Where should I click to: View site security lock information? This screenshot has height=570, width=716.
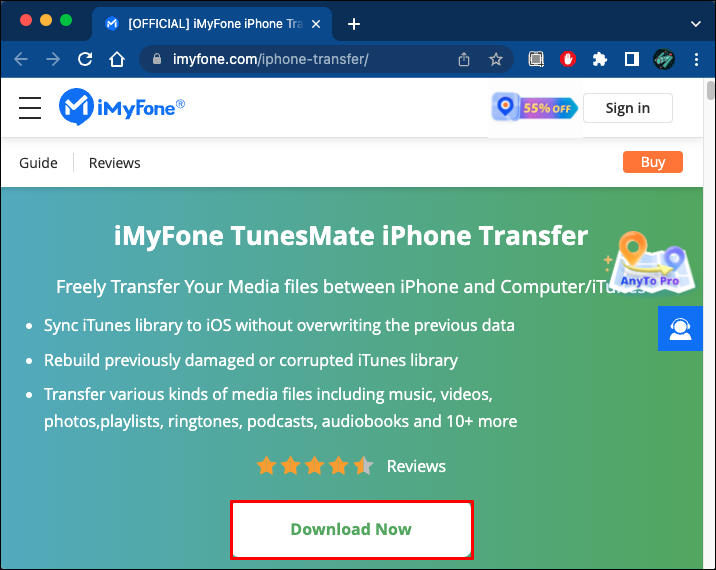[x=157, y=59]
